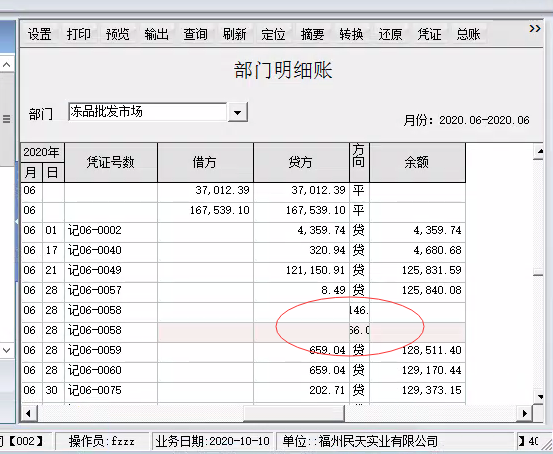This screenshot has width=553, height=454.
Task: Click 还原 in the toolbar
Action: point(390,34)
